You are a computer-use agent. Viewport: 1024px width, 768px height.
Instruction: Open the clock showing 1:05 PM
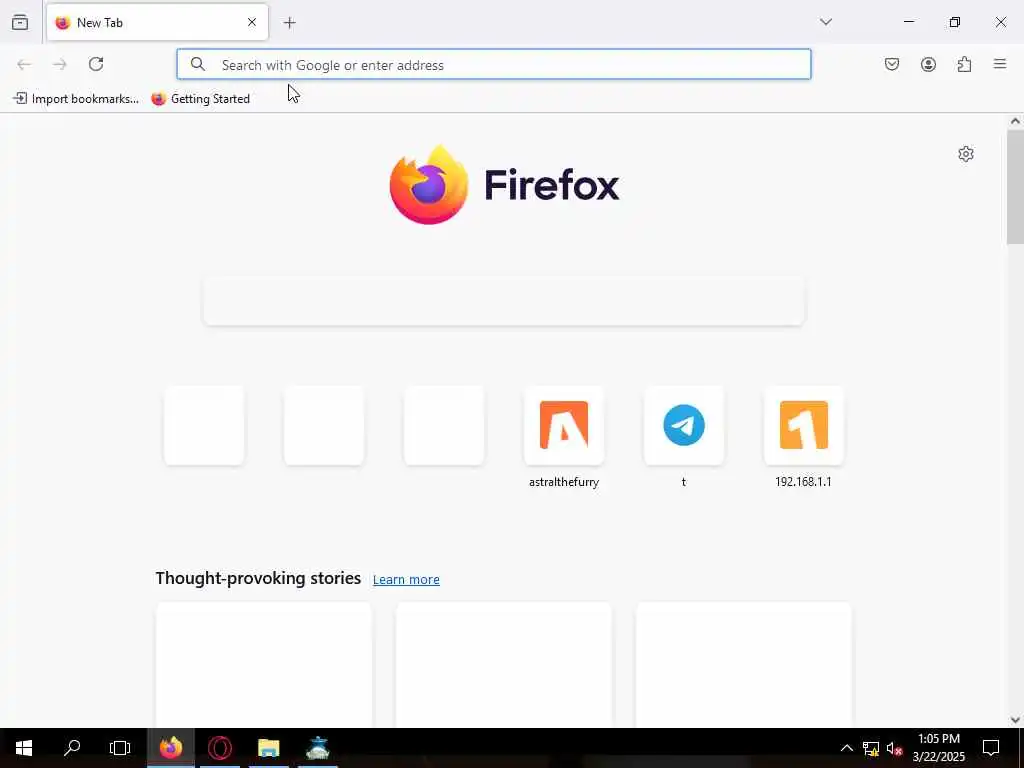coord(938,748)
